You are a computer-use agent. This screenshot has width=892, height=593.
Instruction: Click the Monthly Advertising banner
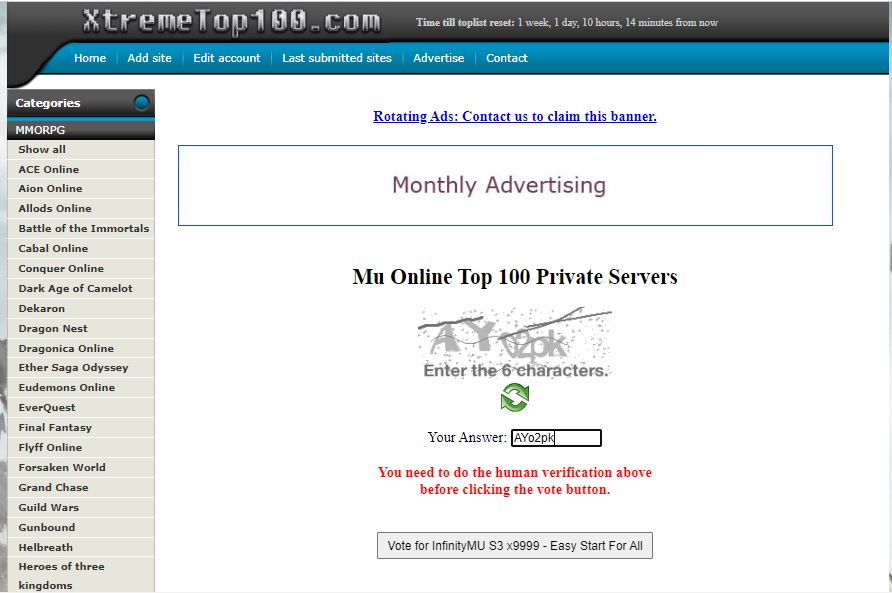(505, 186)
